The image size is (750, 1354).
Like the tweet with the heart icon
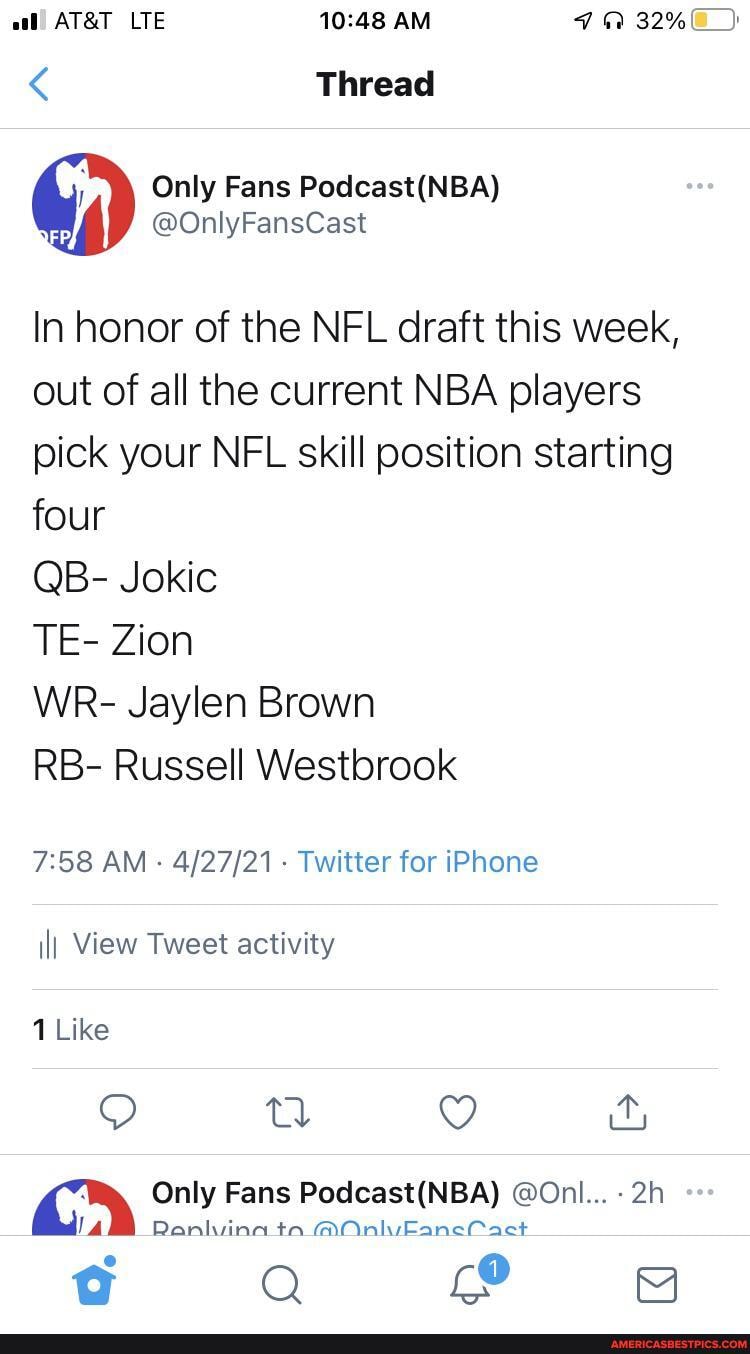pyautogui.click(x=458, y=1111)
